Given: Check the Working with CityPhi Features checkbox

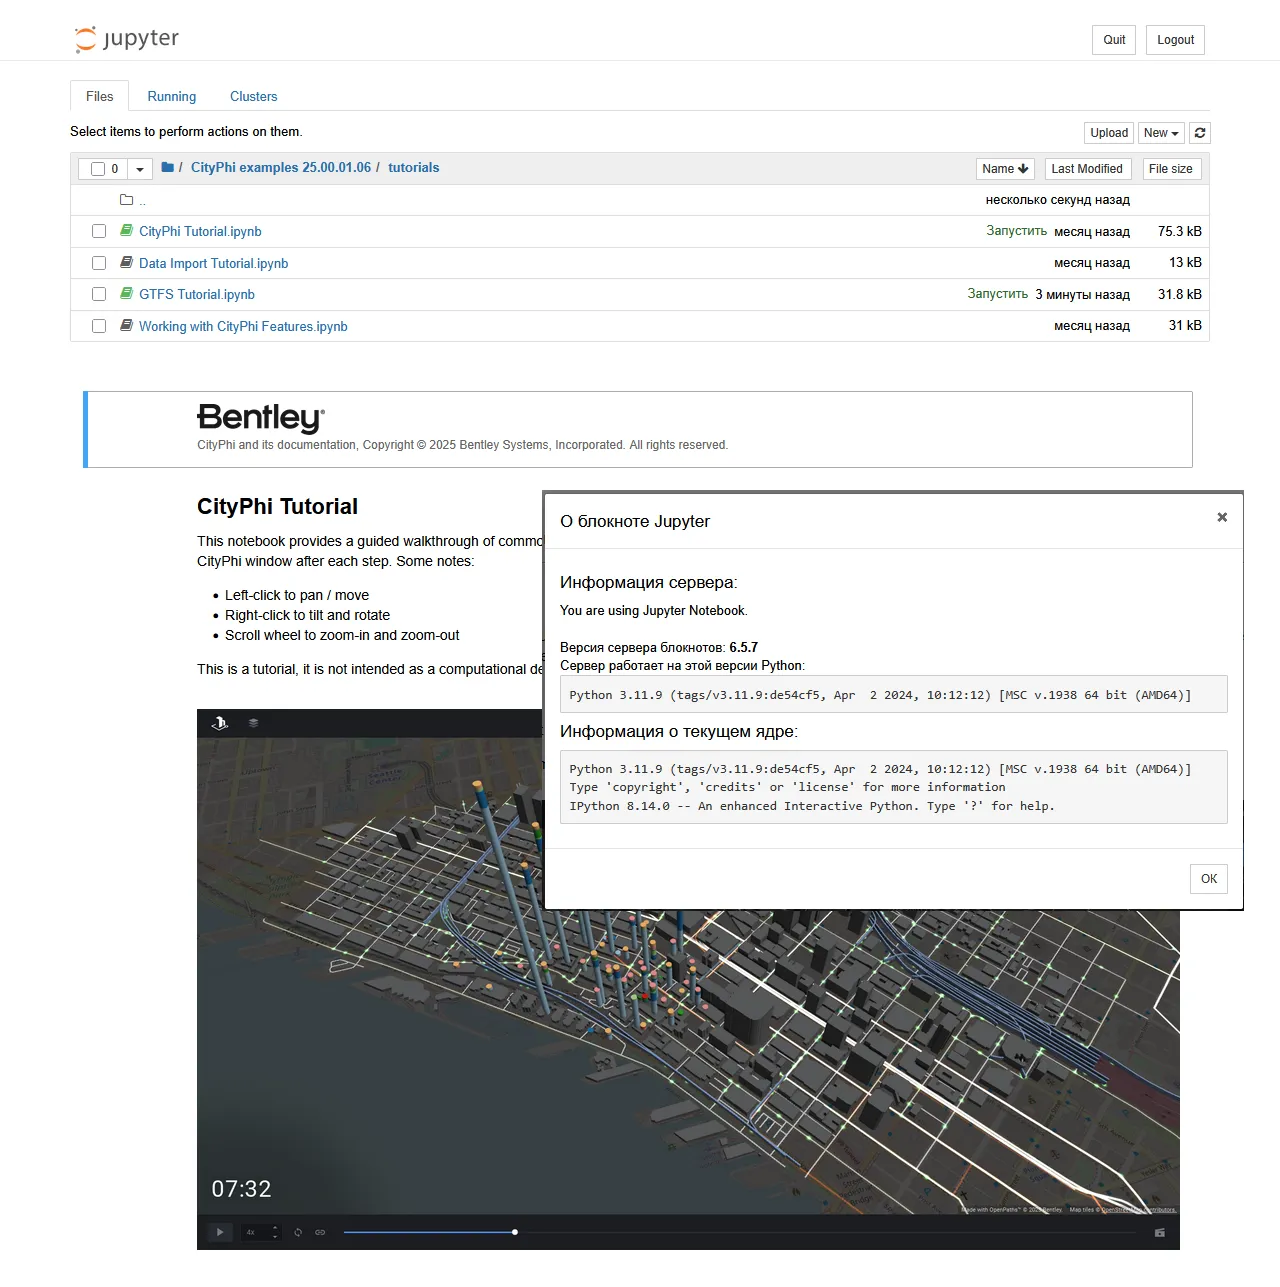Looking at the screenshot, I should pos(99,326).
